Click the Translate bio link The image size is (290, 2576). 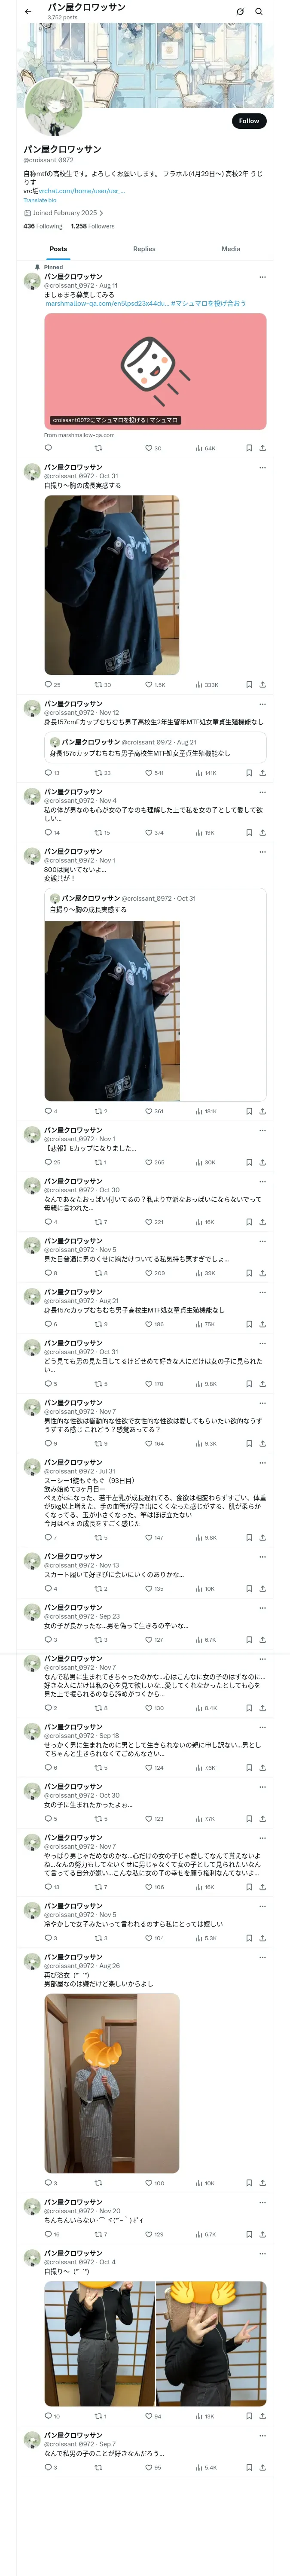(x=40, y=201)
